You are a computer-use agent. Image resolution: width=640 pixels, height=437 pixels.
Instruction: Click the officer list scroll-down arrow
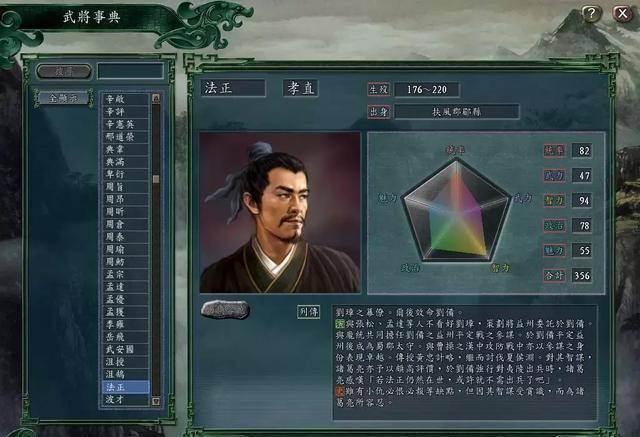pos(156,401)
